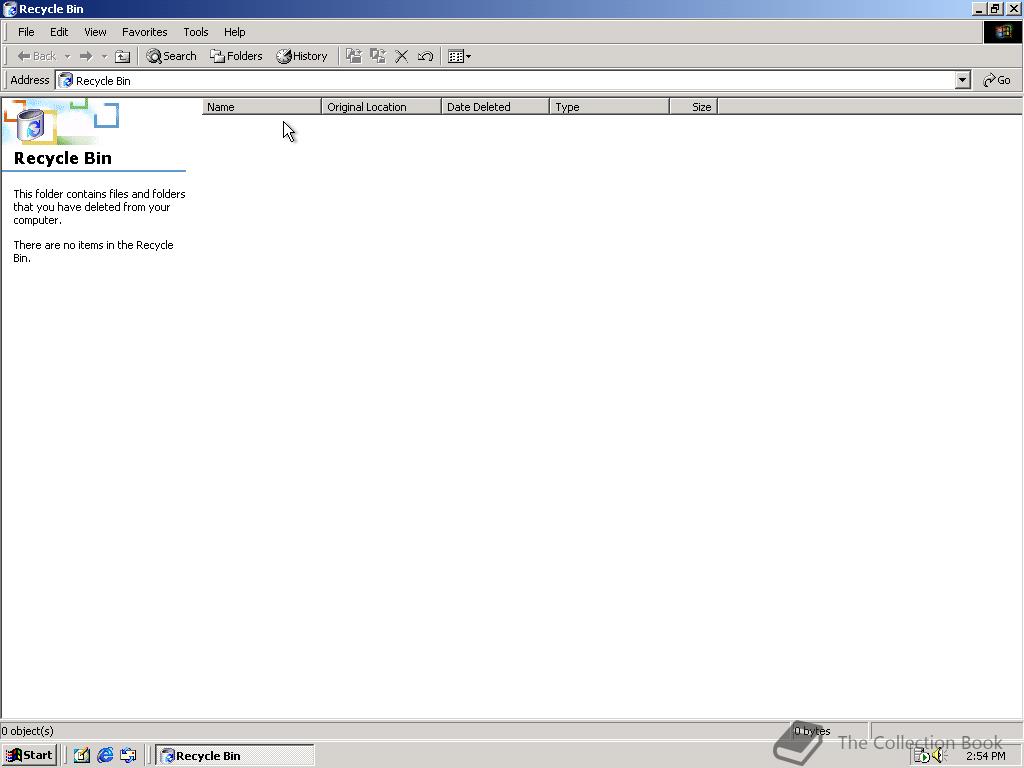Restore down the Recycle Bin window

click(x=995, y=9)
